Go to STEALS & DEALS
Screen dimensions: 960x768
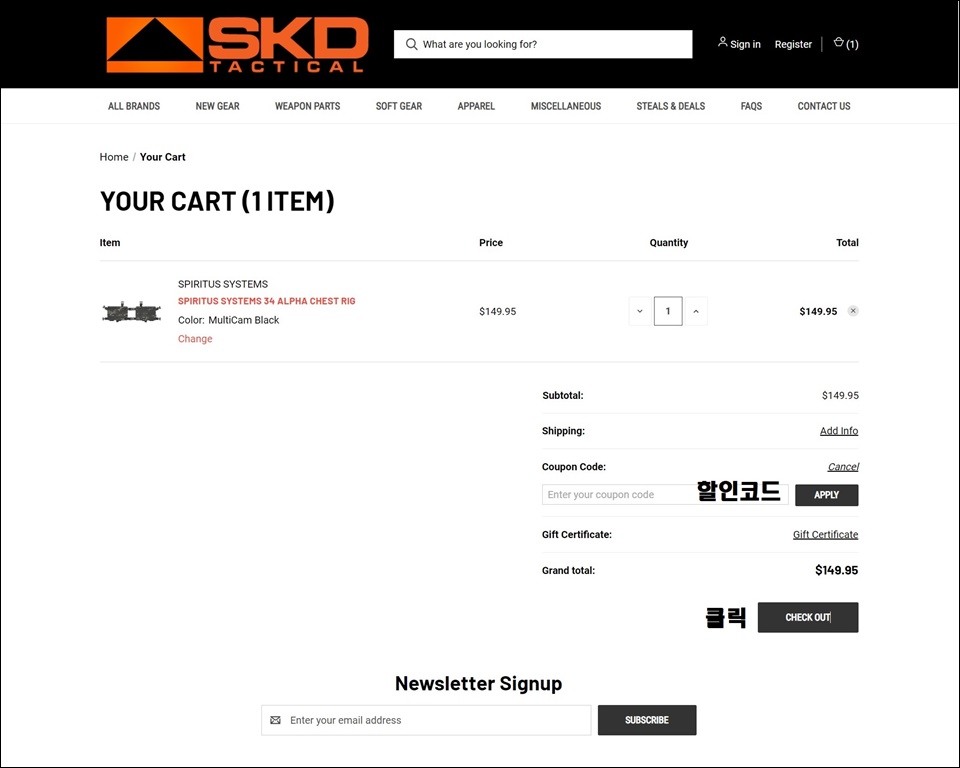(670, 106)
